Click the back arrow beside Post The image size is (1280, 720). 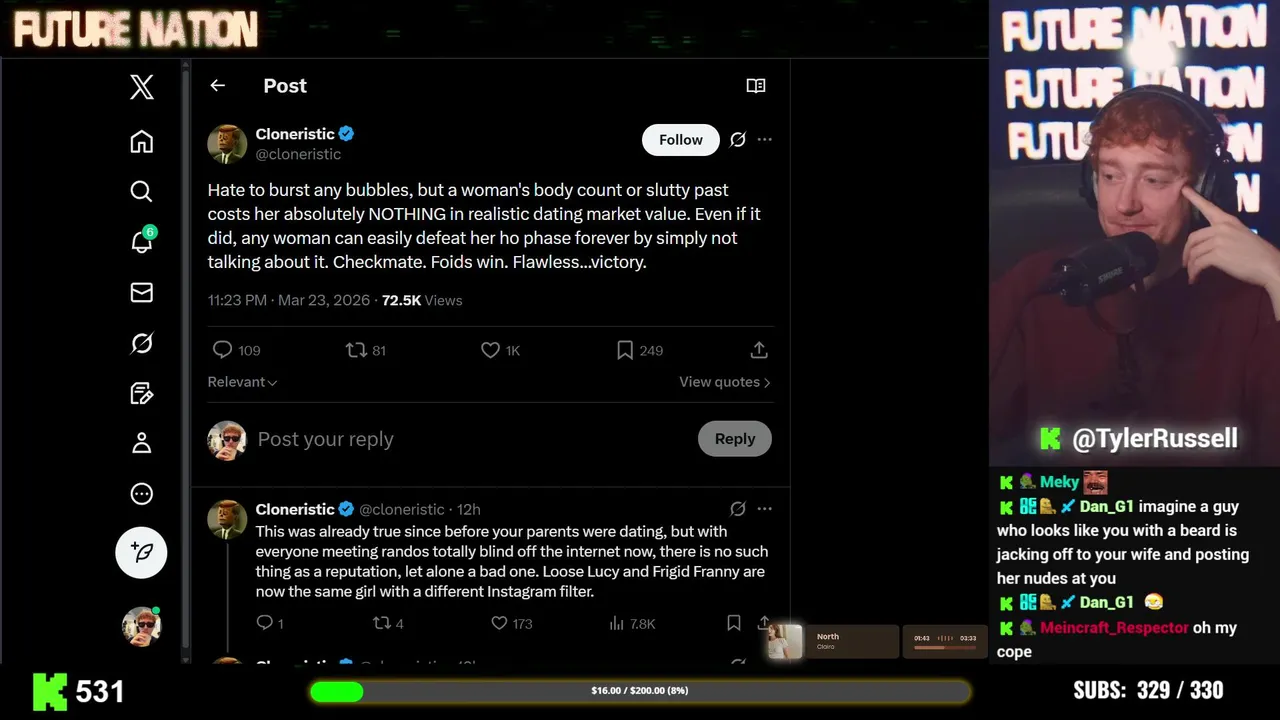tap(217, 86)
